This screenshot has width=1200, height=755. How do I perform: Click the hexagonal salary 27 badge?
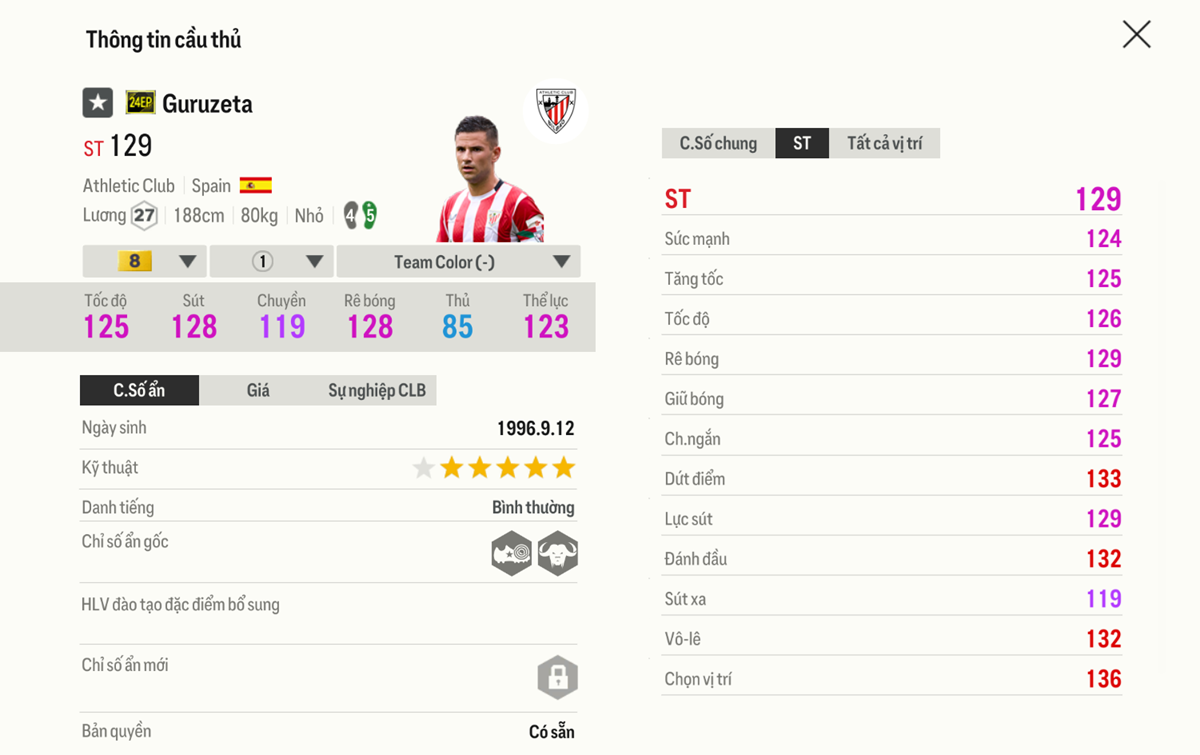tap(145, 216)
